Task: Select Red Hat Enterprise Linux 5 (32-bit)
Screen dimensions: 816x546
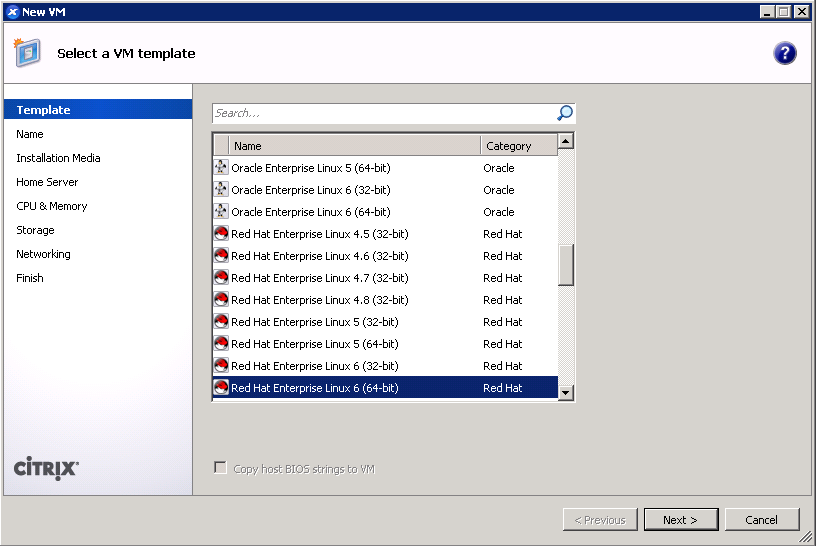Action: (386, 322)
